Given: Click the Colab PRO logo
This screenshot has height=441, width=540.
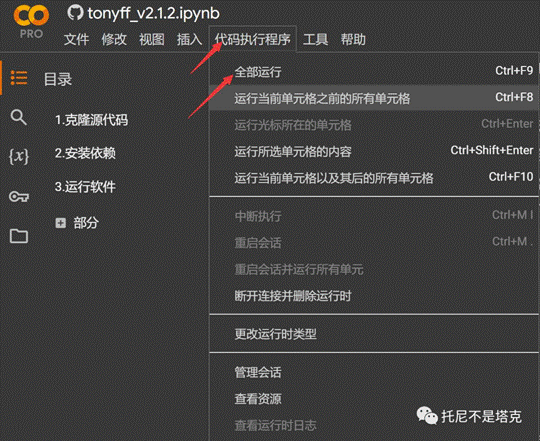Looking at the screenshot, I should [x=31, y=21].
